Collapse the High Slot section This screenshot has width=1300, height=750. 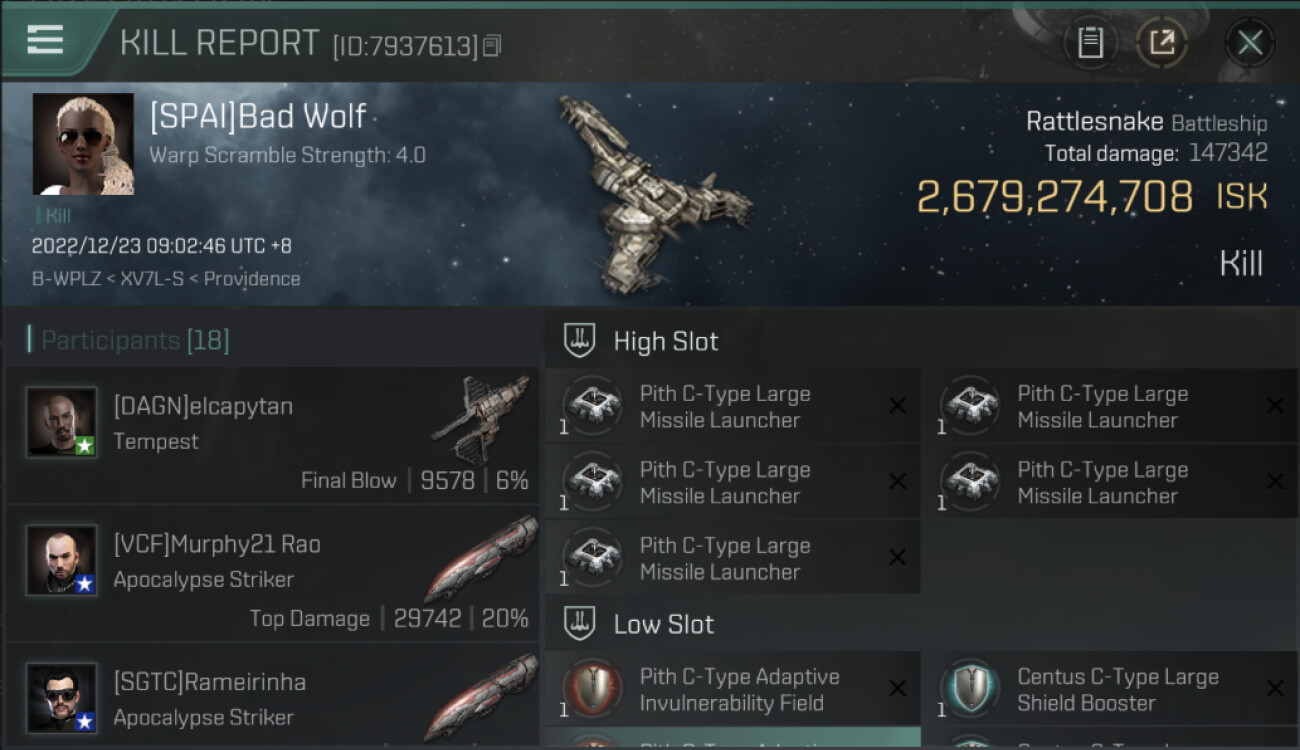pos(640,341)
